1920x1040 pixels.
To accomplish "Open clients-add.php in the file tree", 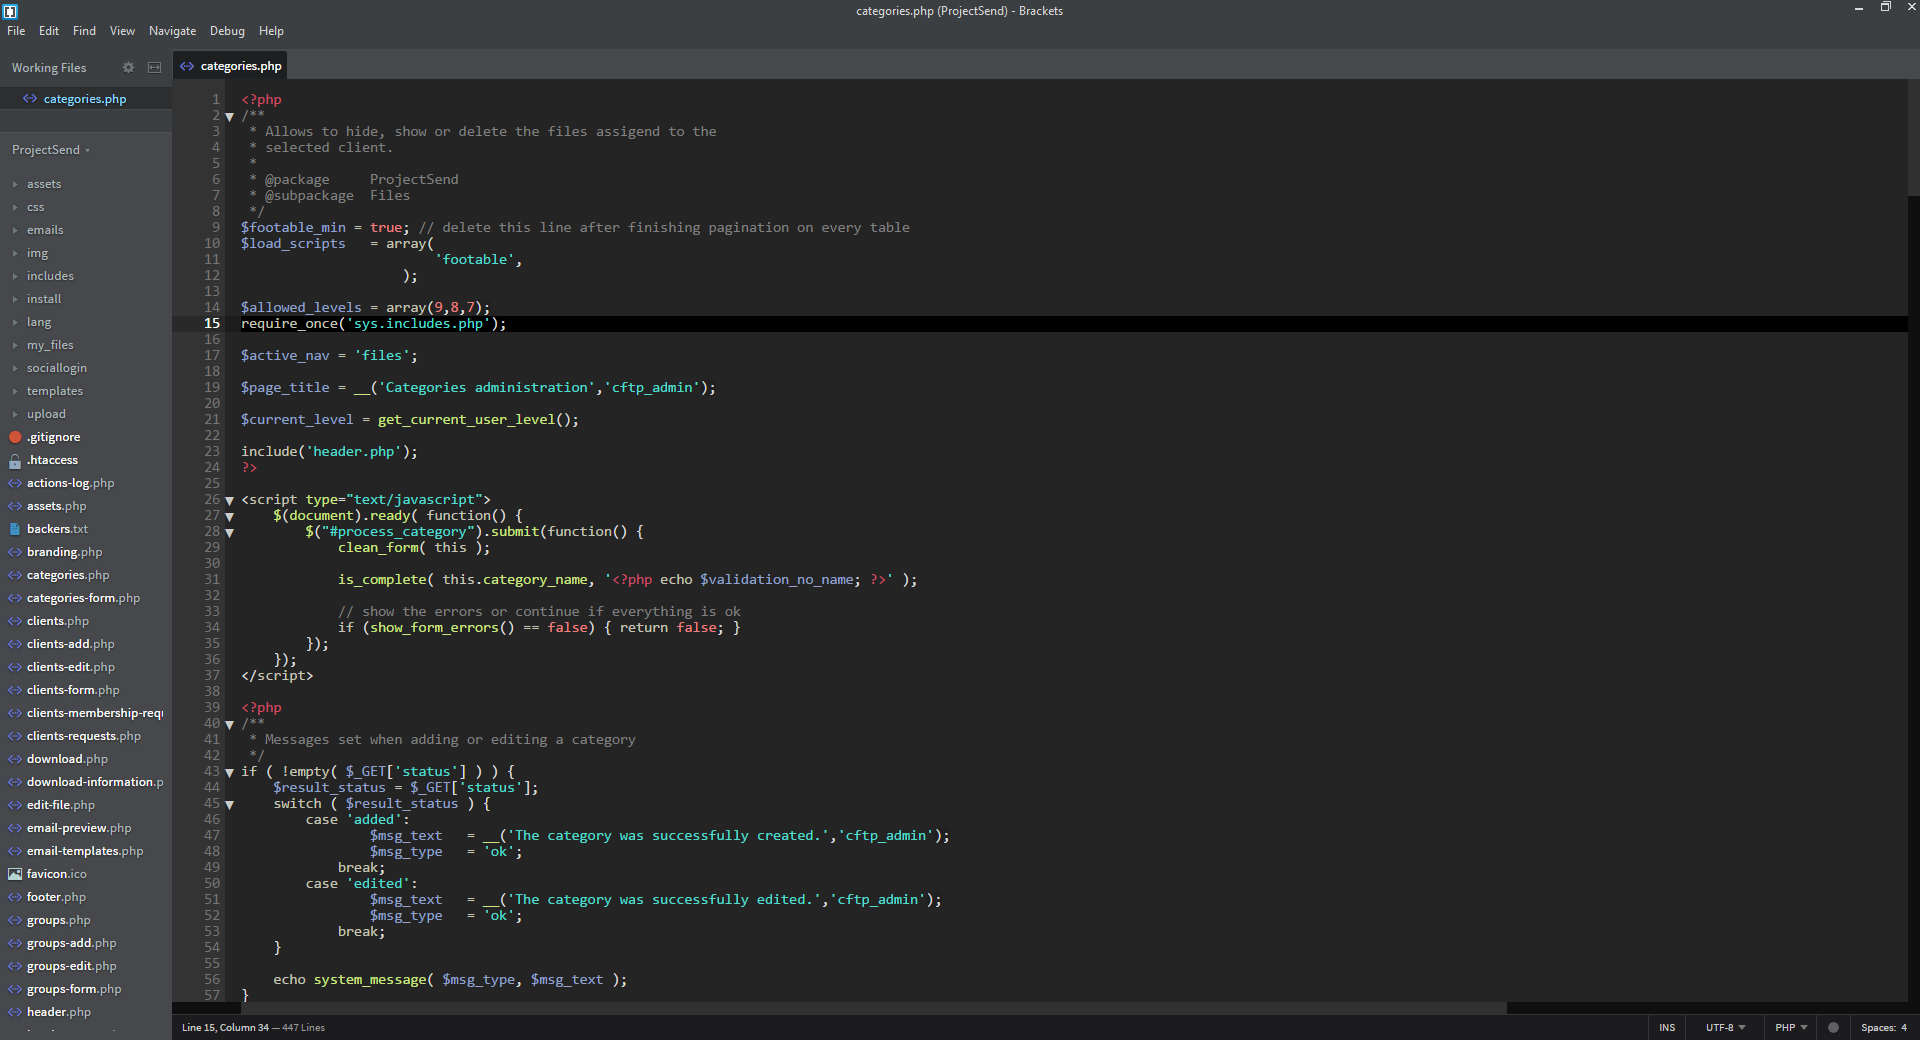I will (70, 644).
